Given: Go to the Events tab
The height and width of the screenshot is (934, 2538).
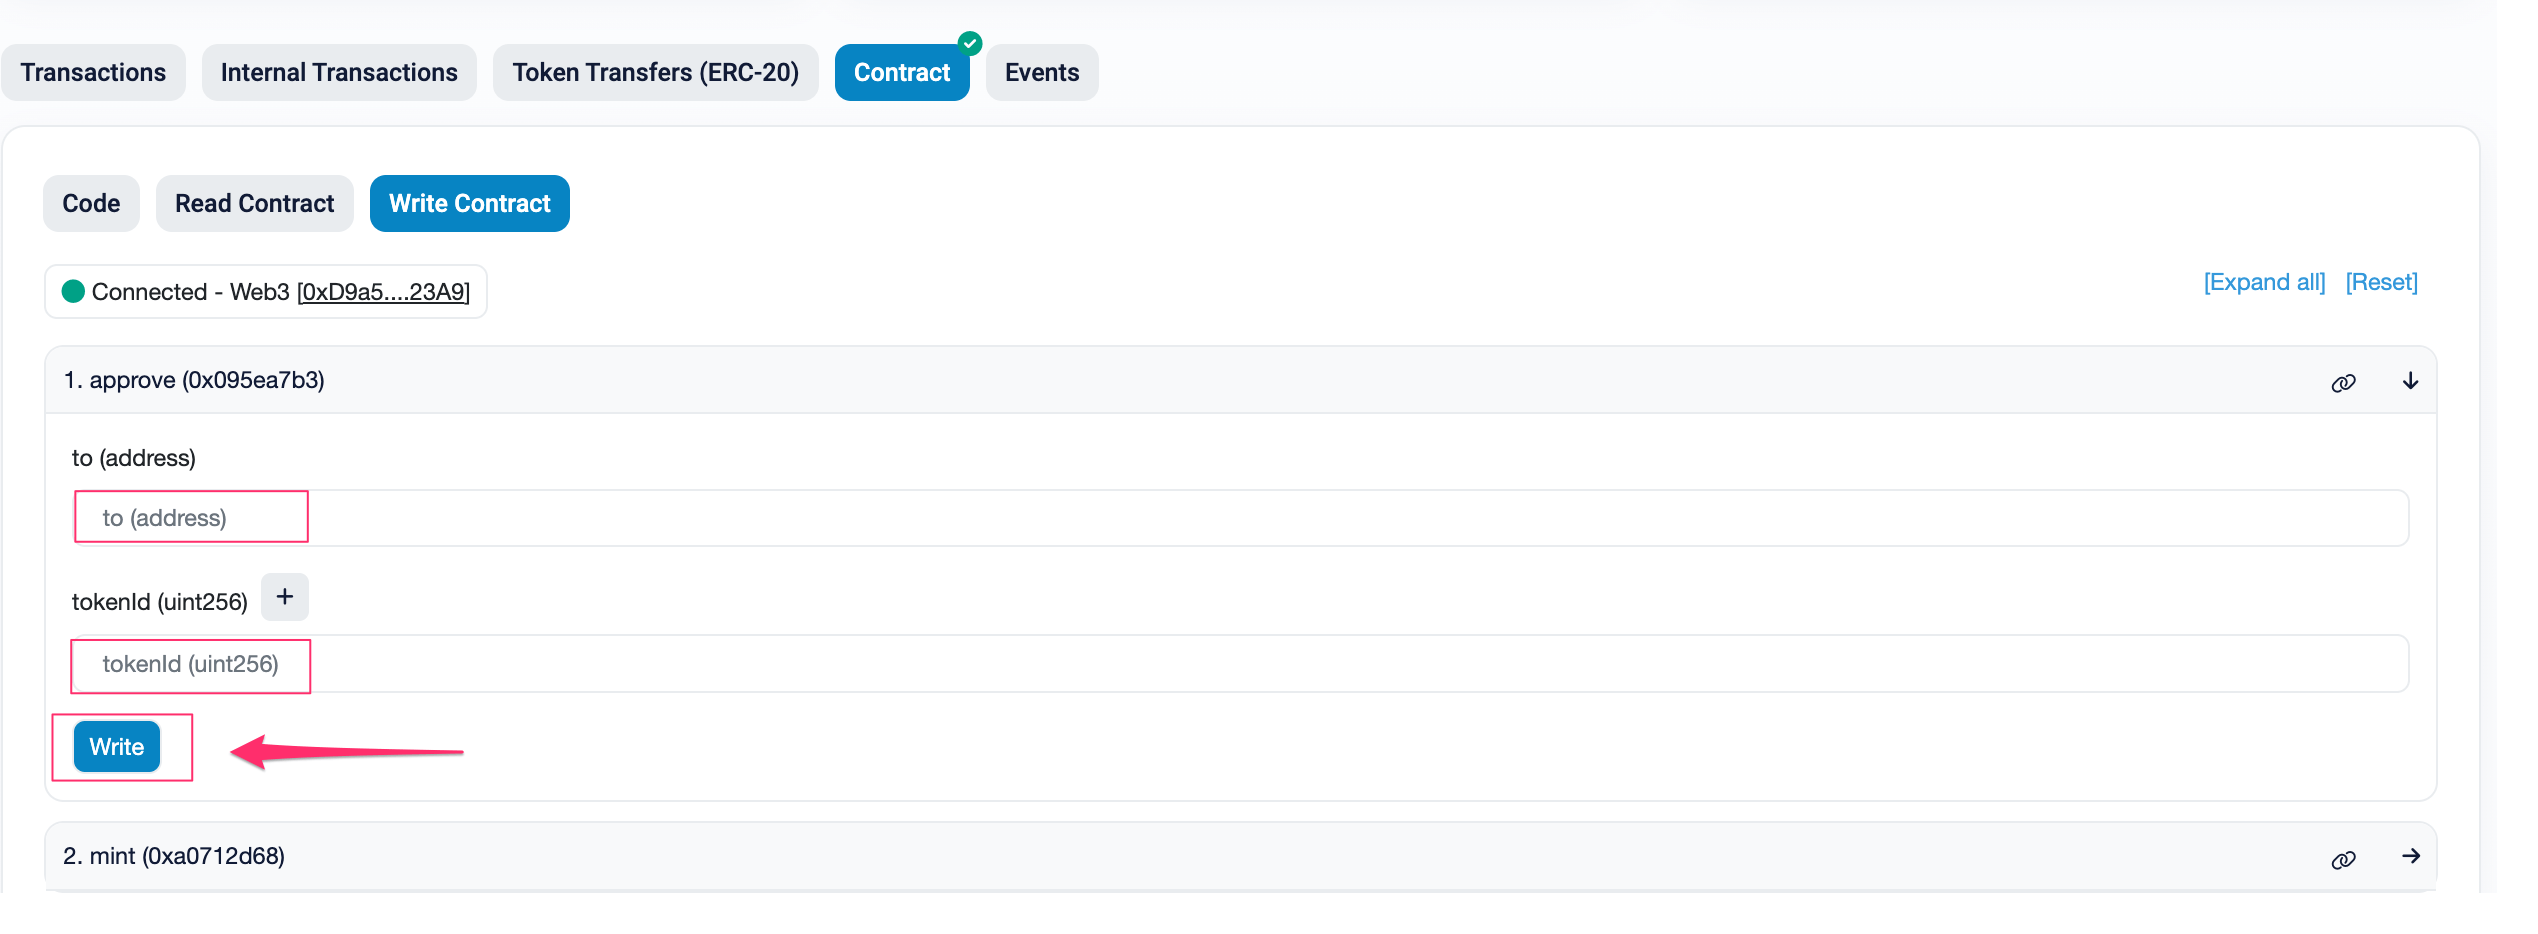Looking at the screenshot, I should [1041, 73].
